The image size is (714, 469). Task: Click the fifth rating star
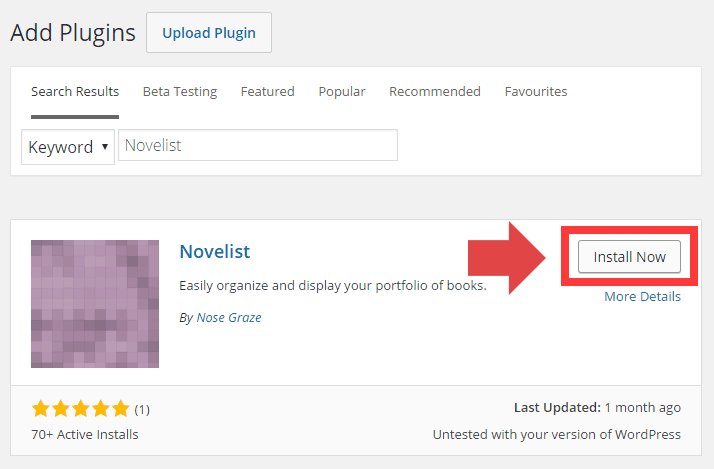[121, 408]
